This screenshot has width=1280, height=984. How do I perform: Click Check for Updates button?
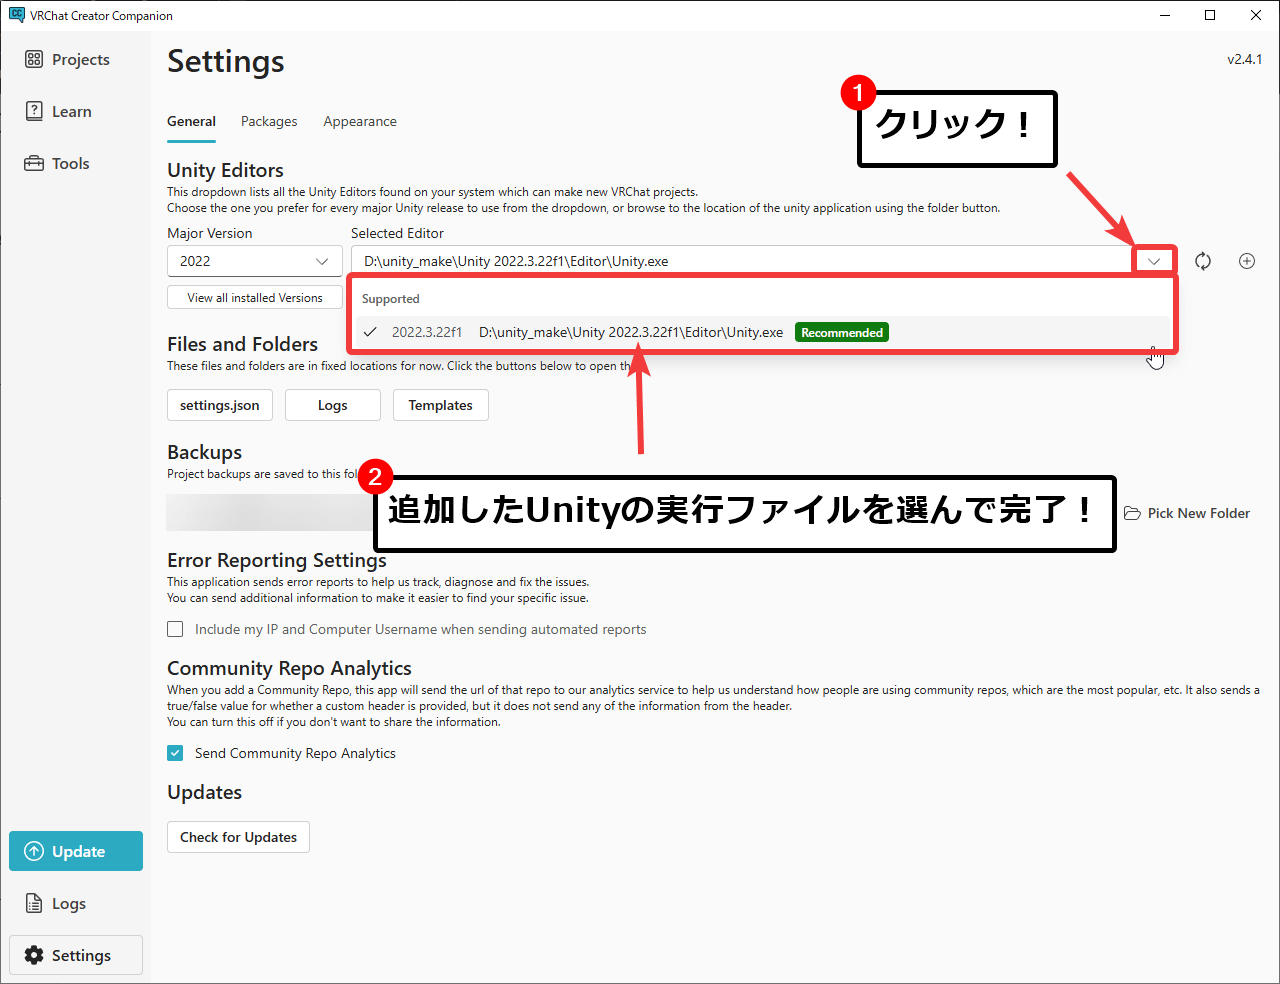[x=238, y=837]
